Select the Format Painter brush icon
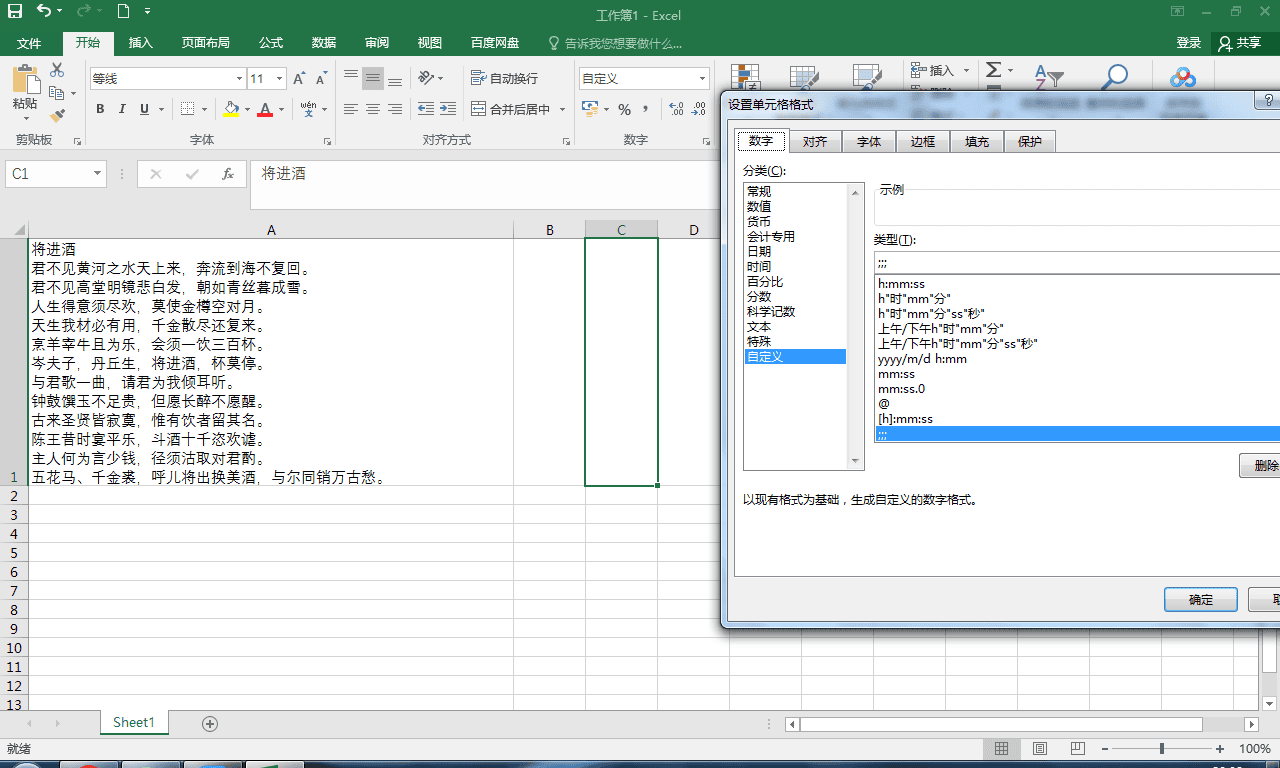The image size is (1280, 768). (x=57, y=115)
